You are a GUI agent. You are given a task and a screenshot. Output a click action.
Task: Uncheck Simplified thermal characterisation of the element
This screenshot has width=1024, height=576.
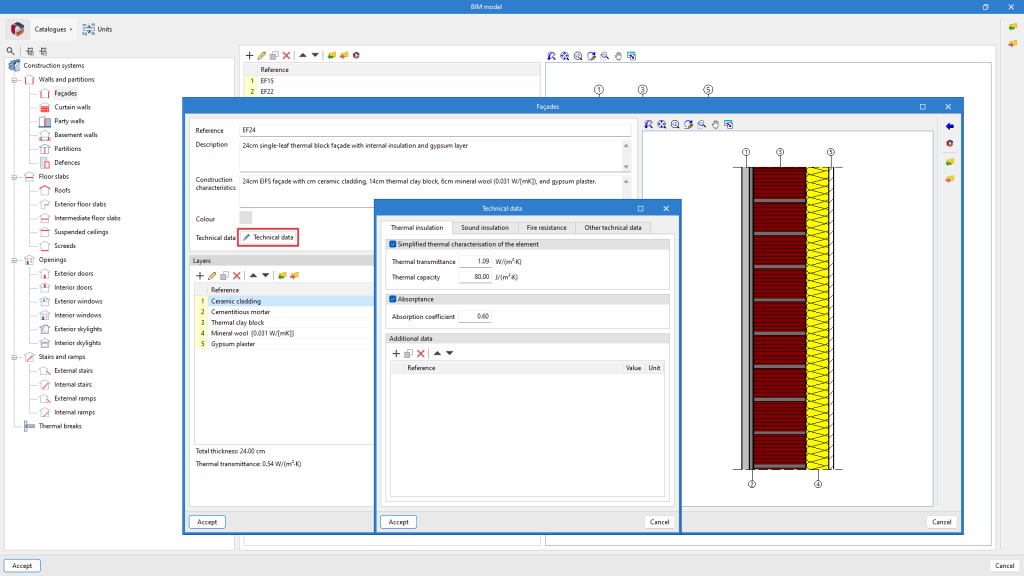coord(392,244)
